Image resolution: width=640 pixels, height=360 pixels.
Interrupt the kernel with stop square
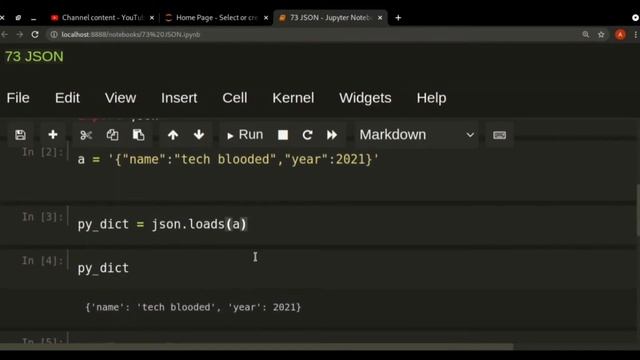point(283,135)
